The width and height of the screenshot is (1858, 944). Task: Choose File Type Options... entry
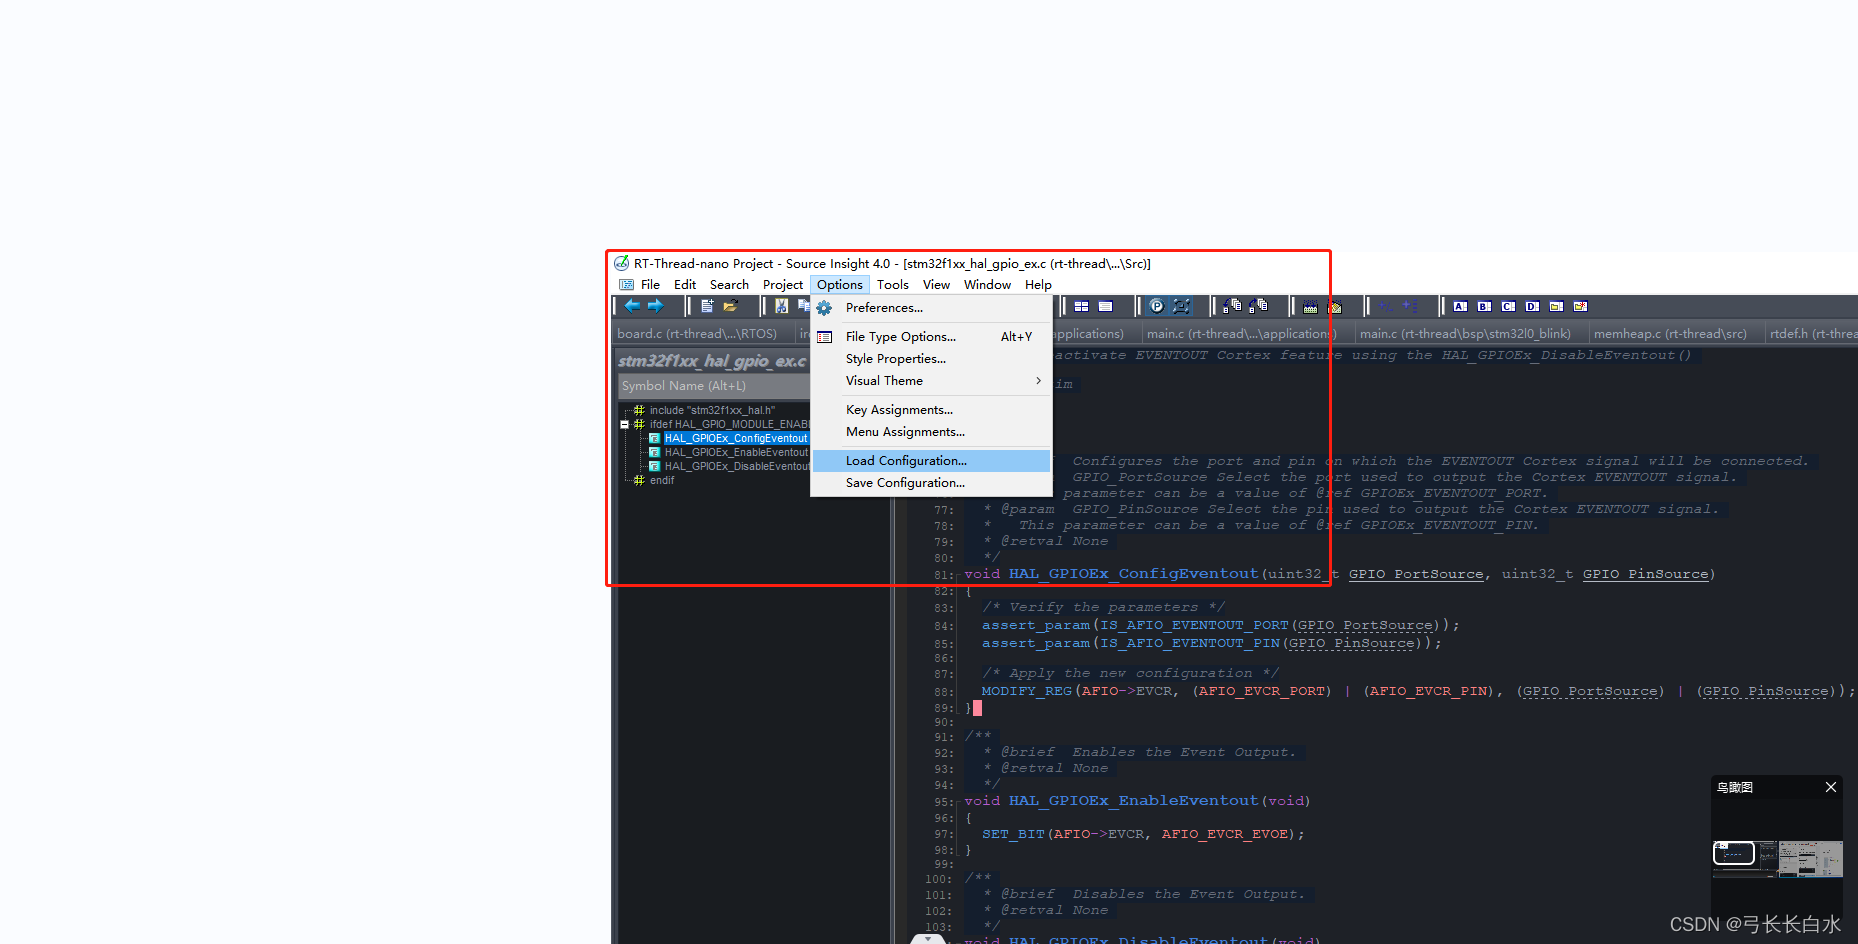pos(932,337)
